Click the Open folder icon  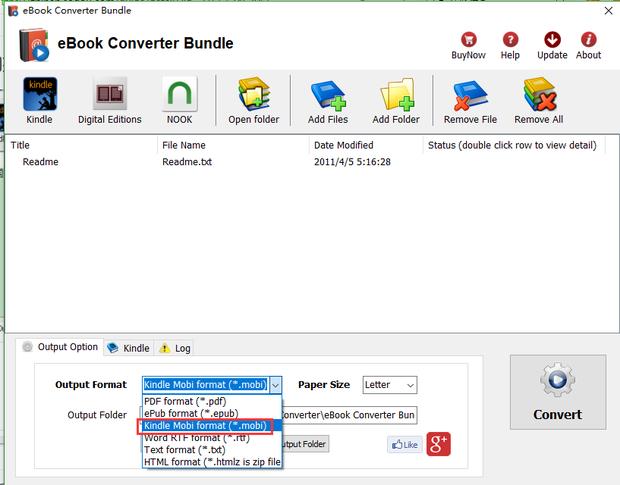[254, 94]
